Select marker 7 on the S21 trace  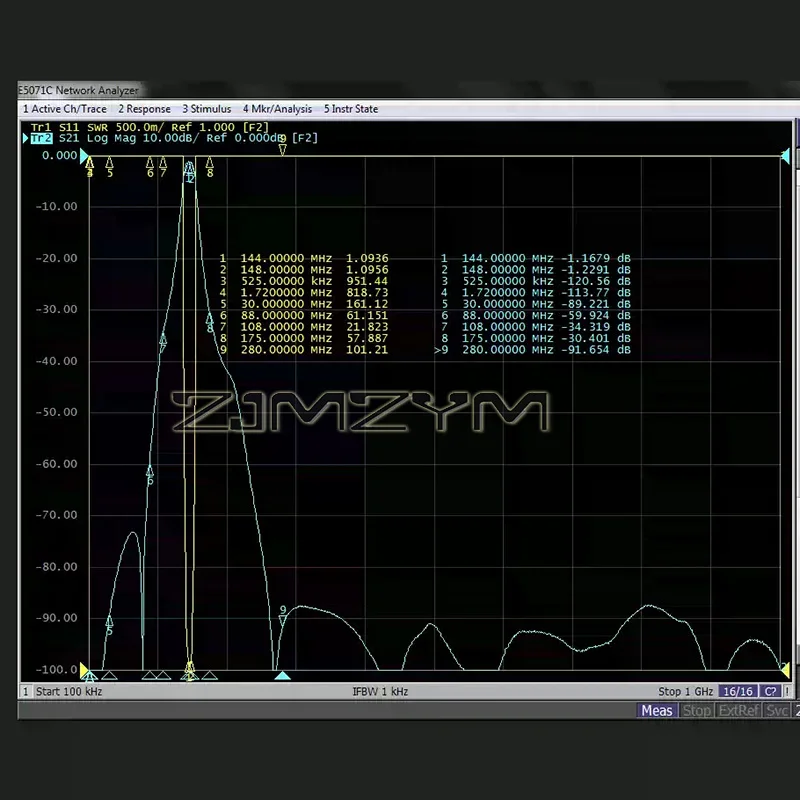(163, 342)
